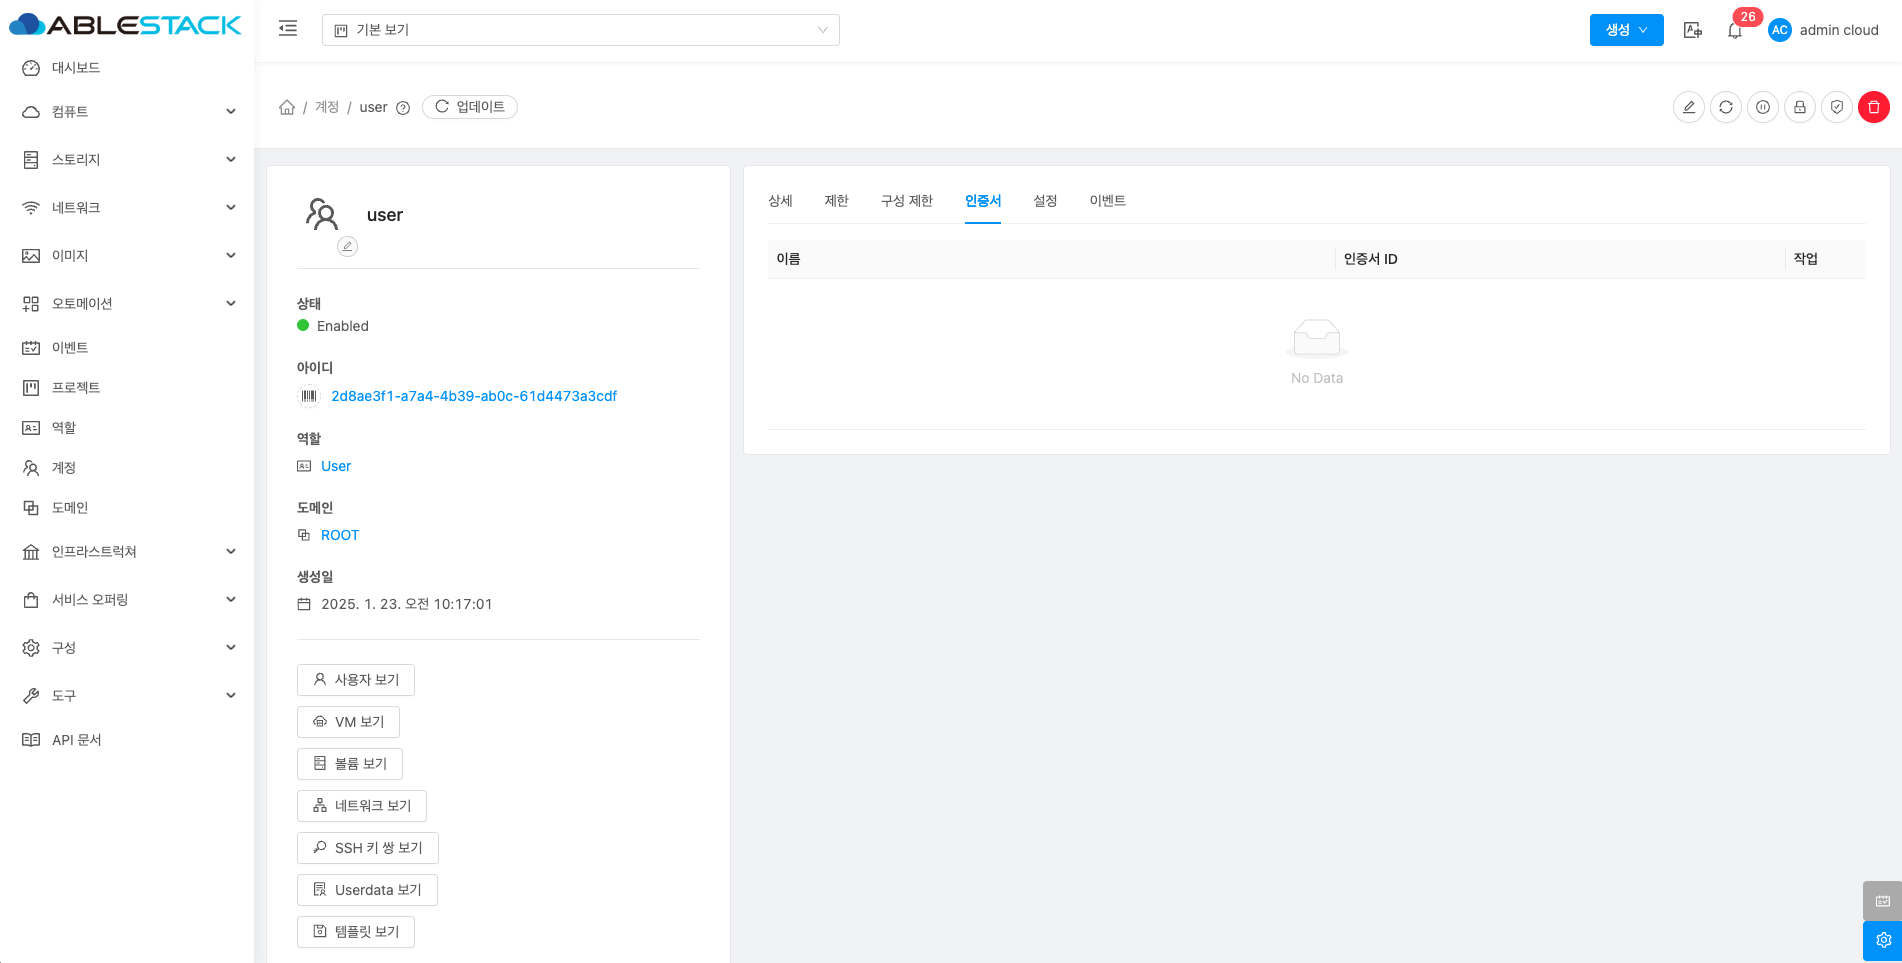This screenshot has width=1902, height=963.
Task: Open notifications bell with 26 badge
Action: pos(1735,31)
